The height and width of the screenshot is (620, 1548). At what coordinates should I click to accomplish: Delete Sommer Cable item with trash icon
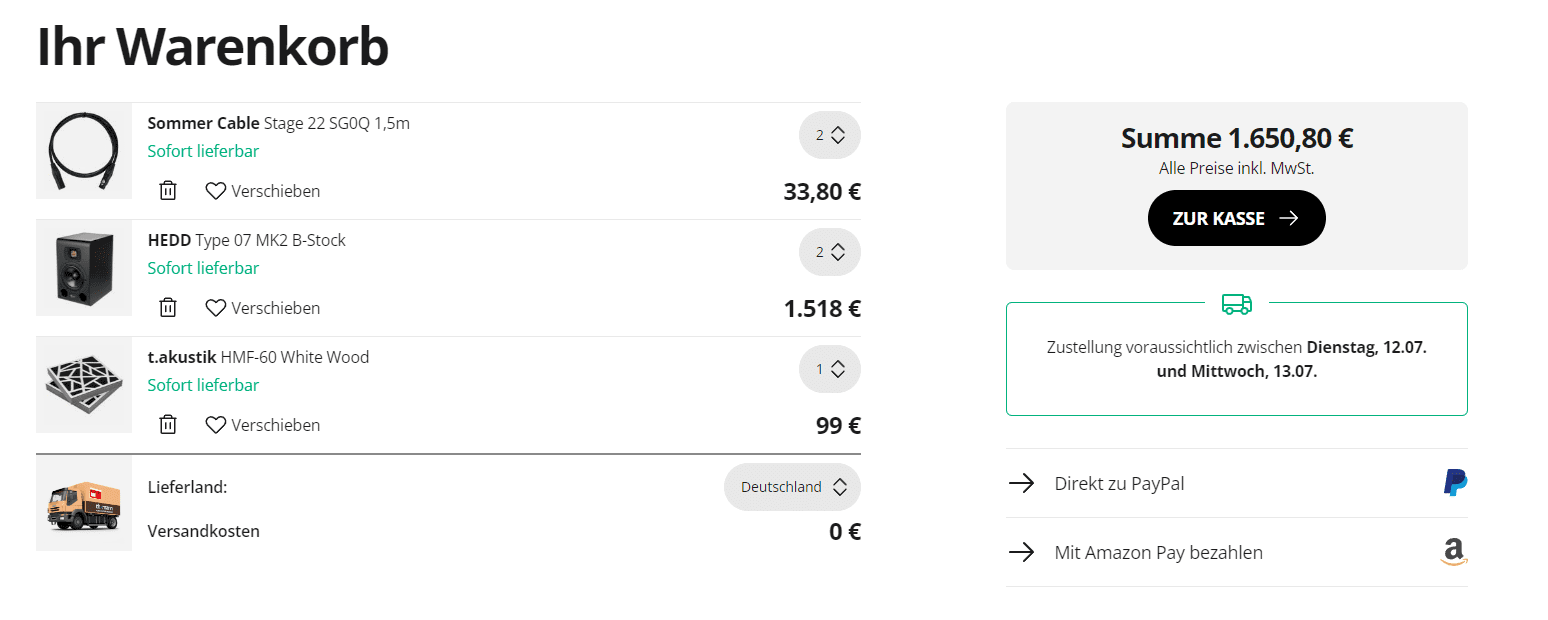tap(168, 190)
